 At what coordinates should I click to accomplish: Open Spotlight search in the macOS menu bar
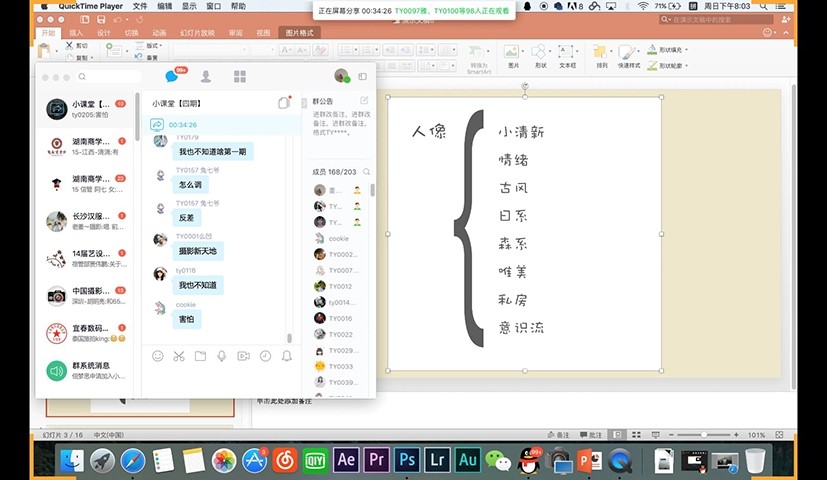click(763, 6)
